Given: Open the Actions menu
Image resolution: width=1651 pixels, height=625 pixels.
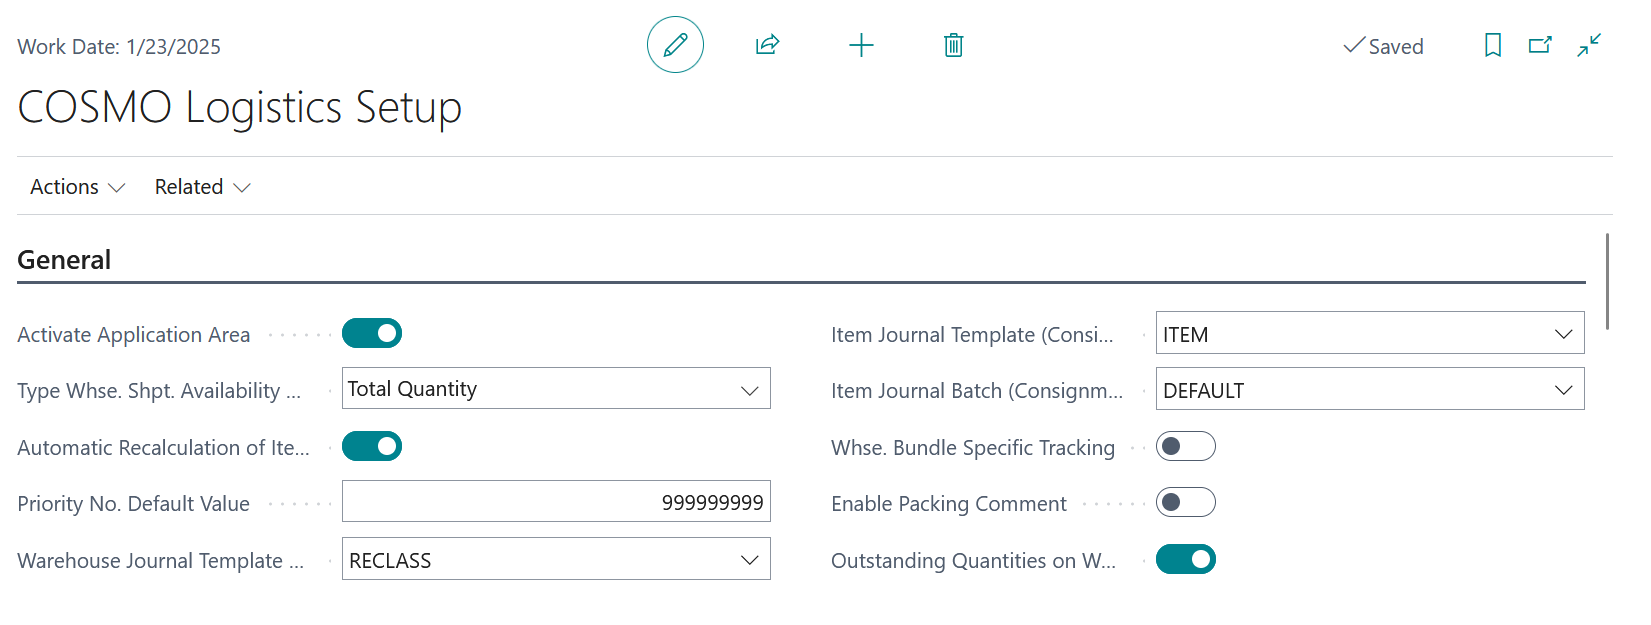Looking at the screenshot, I should pos(77,187).
